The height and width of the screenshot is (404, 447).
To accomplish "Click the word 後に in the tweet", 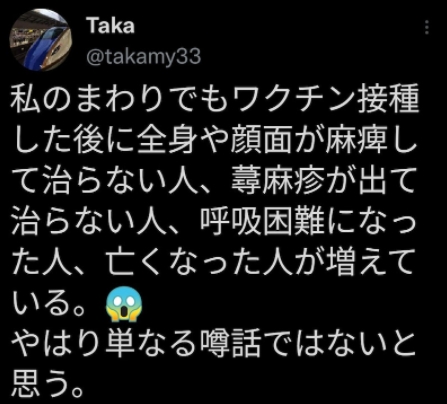I will (x=106, y=140).
